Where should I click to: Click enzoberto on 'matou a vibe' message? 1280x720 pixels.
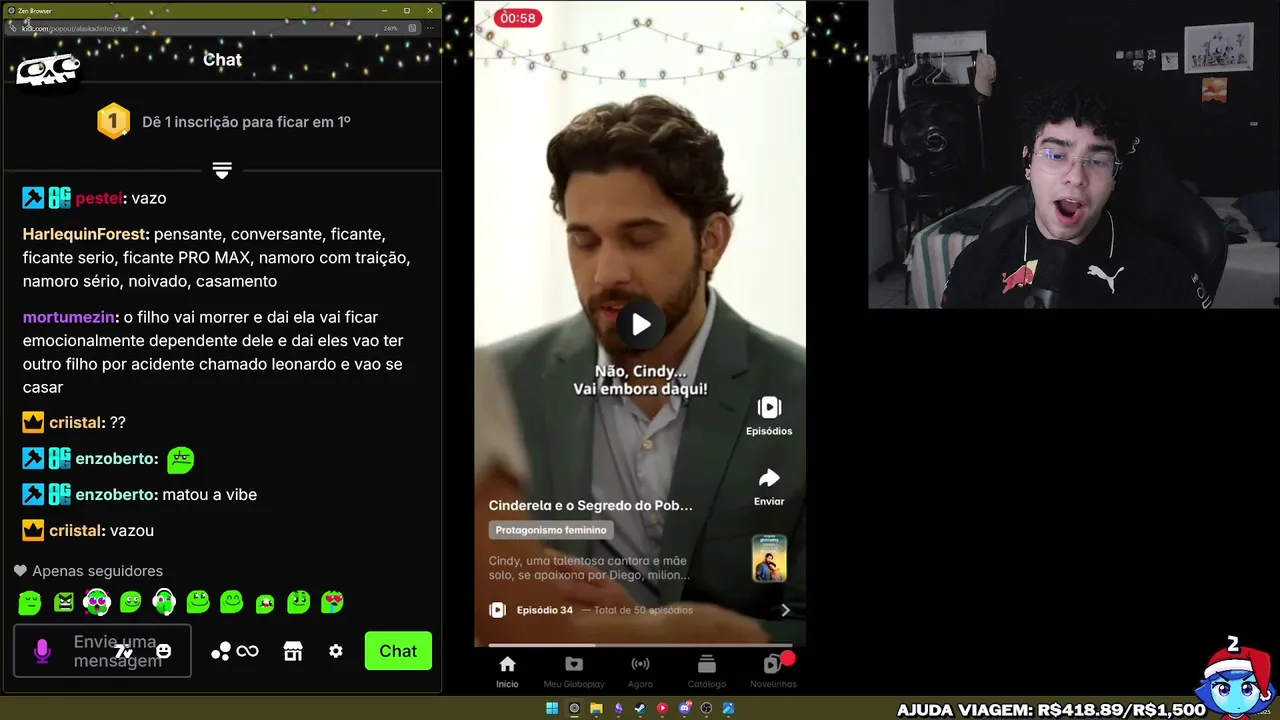click(x=116, y=494)
